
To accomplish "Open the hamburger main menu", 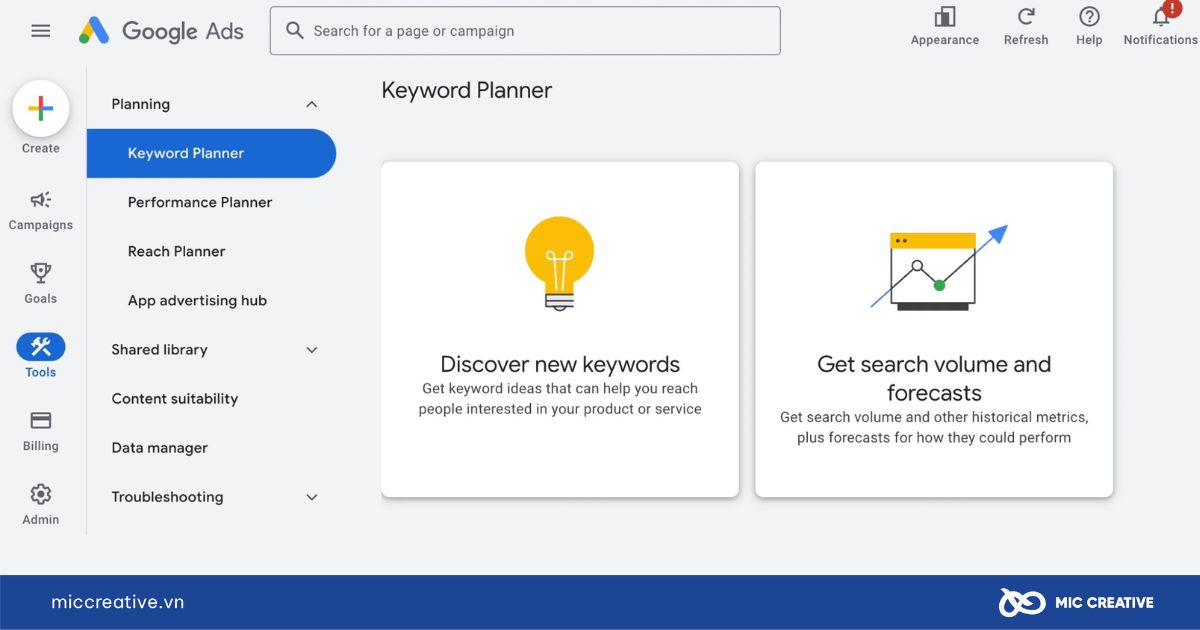I will 41,31.
